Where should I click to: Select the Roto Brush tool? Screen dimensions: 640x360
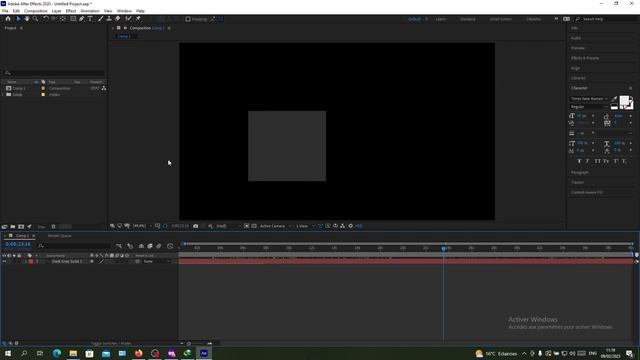point(129,19)
